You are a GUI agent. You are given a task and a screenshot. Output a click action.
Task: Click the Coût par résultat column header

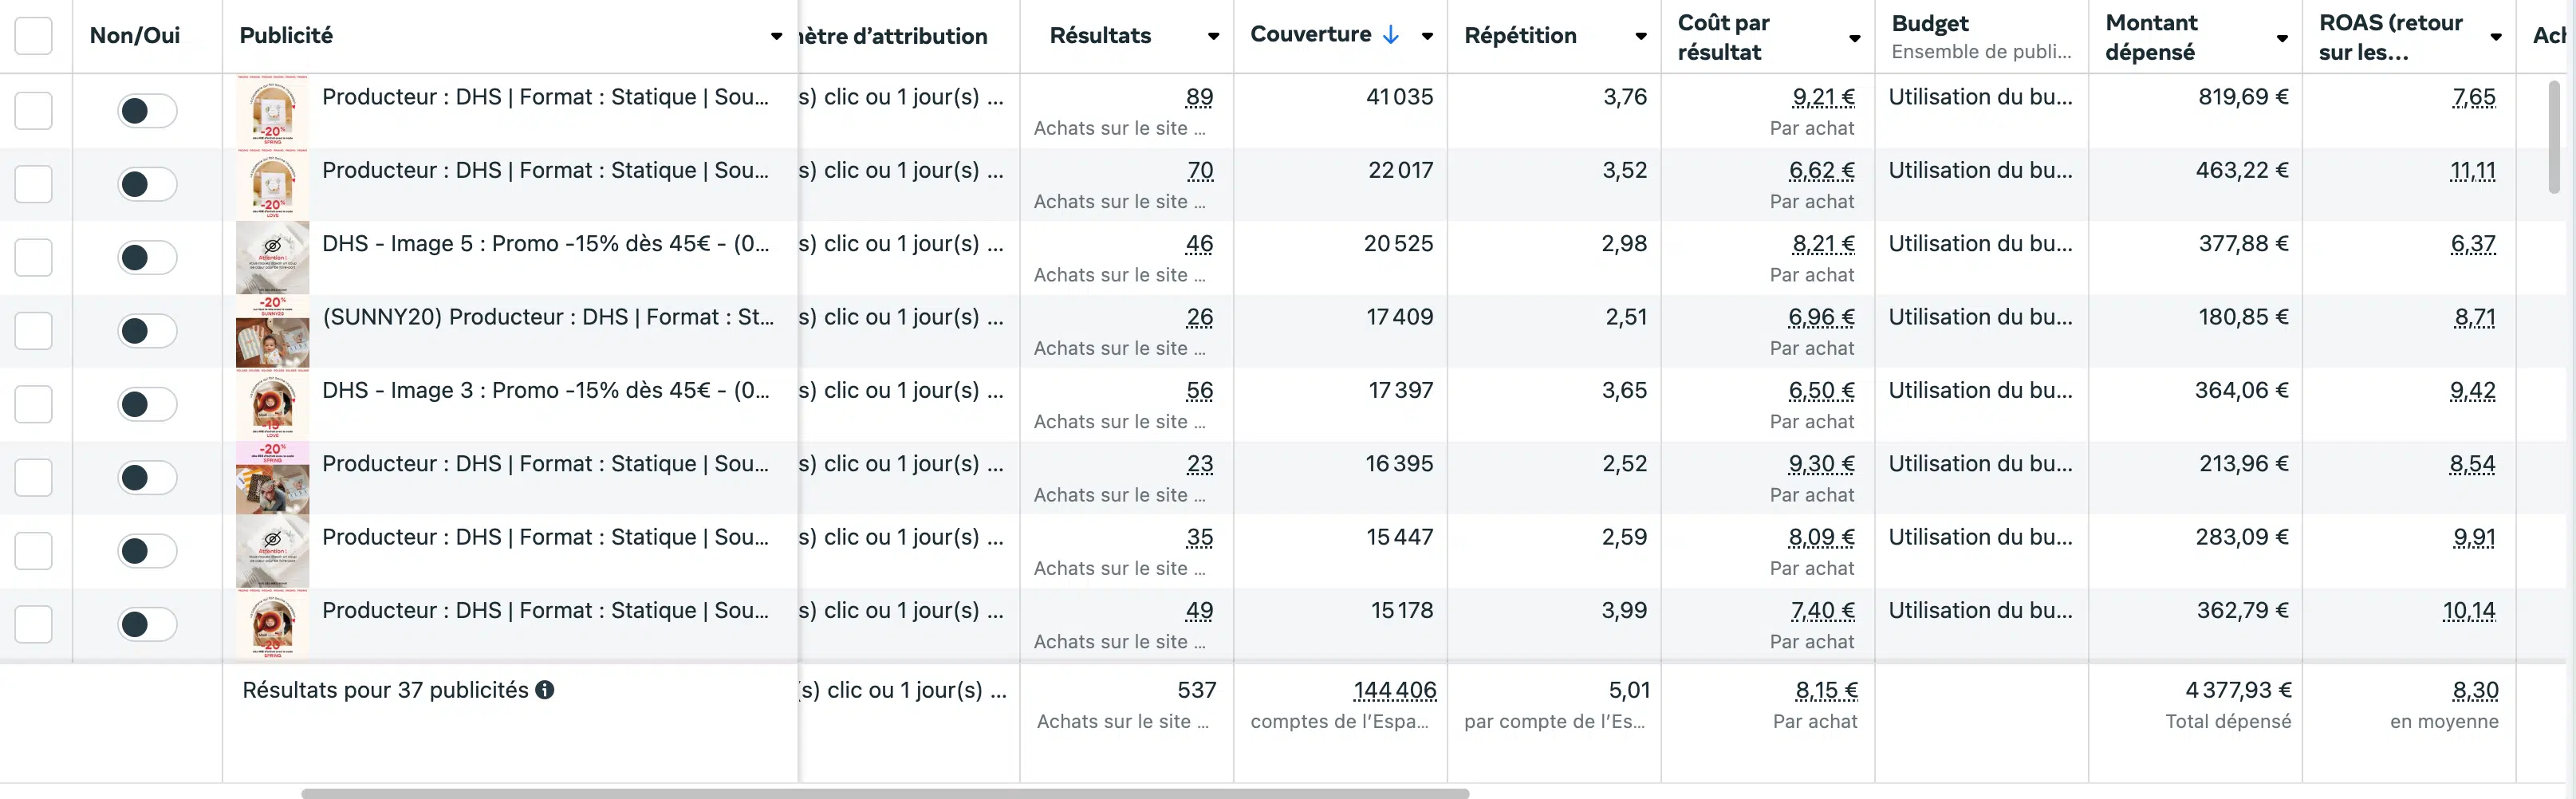[1724, 37]
